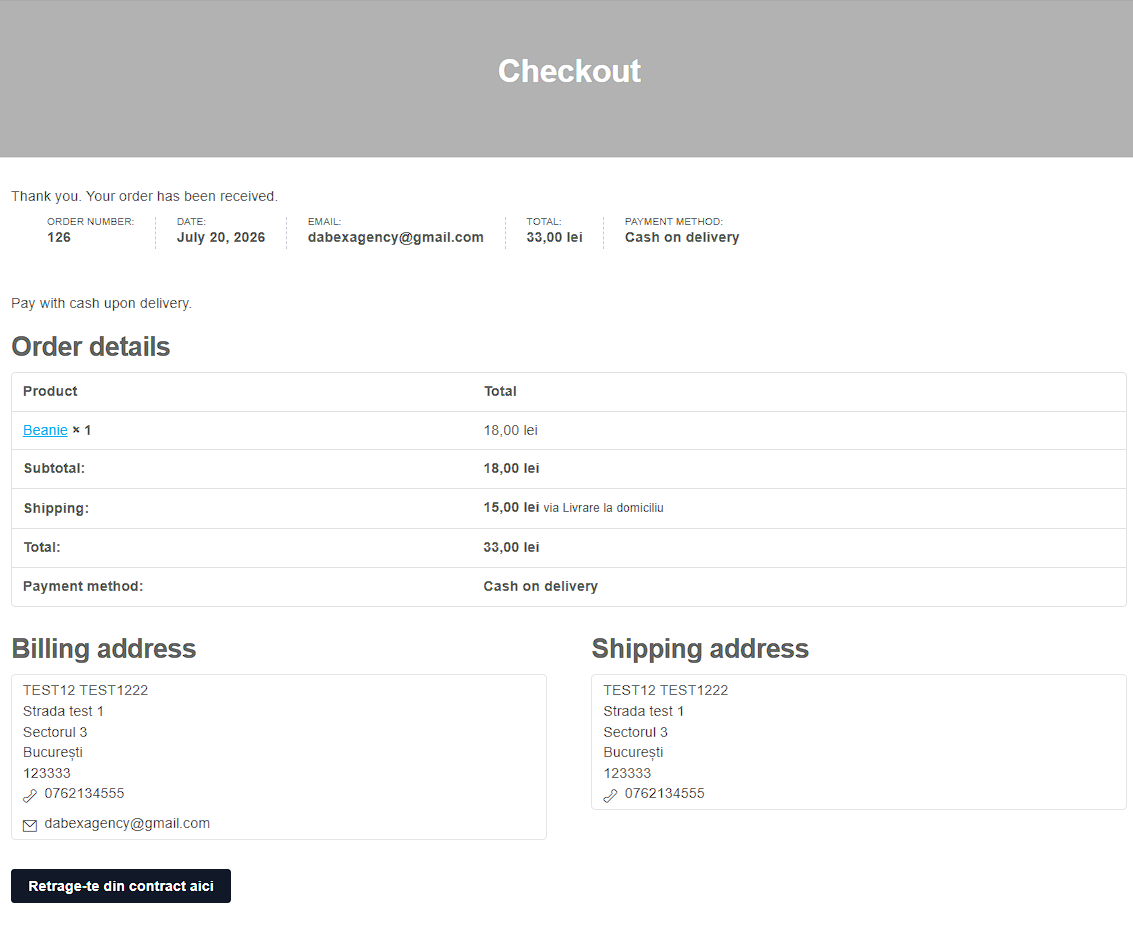Click the Retrage-te din contract aici button

click(x=121, y=886)
